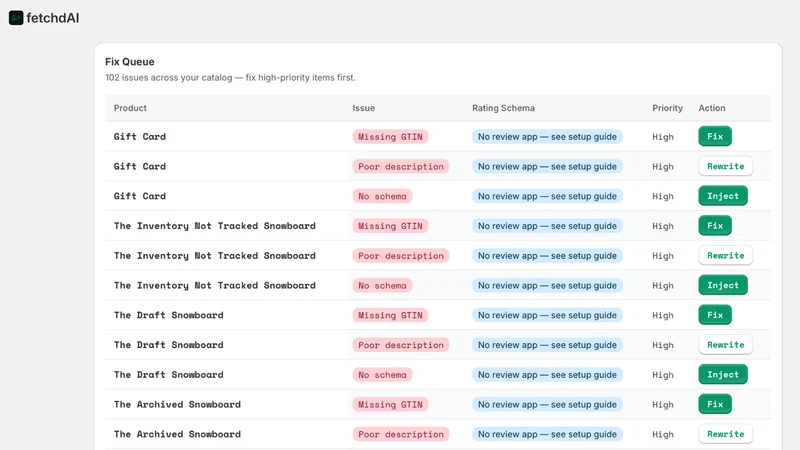
Task: Inject schema for The Draft Snowboard
Action: [723, 374]
